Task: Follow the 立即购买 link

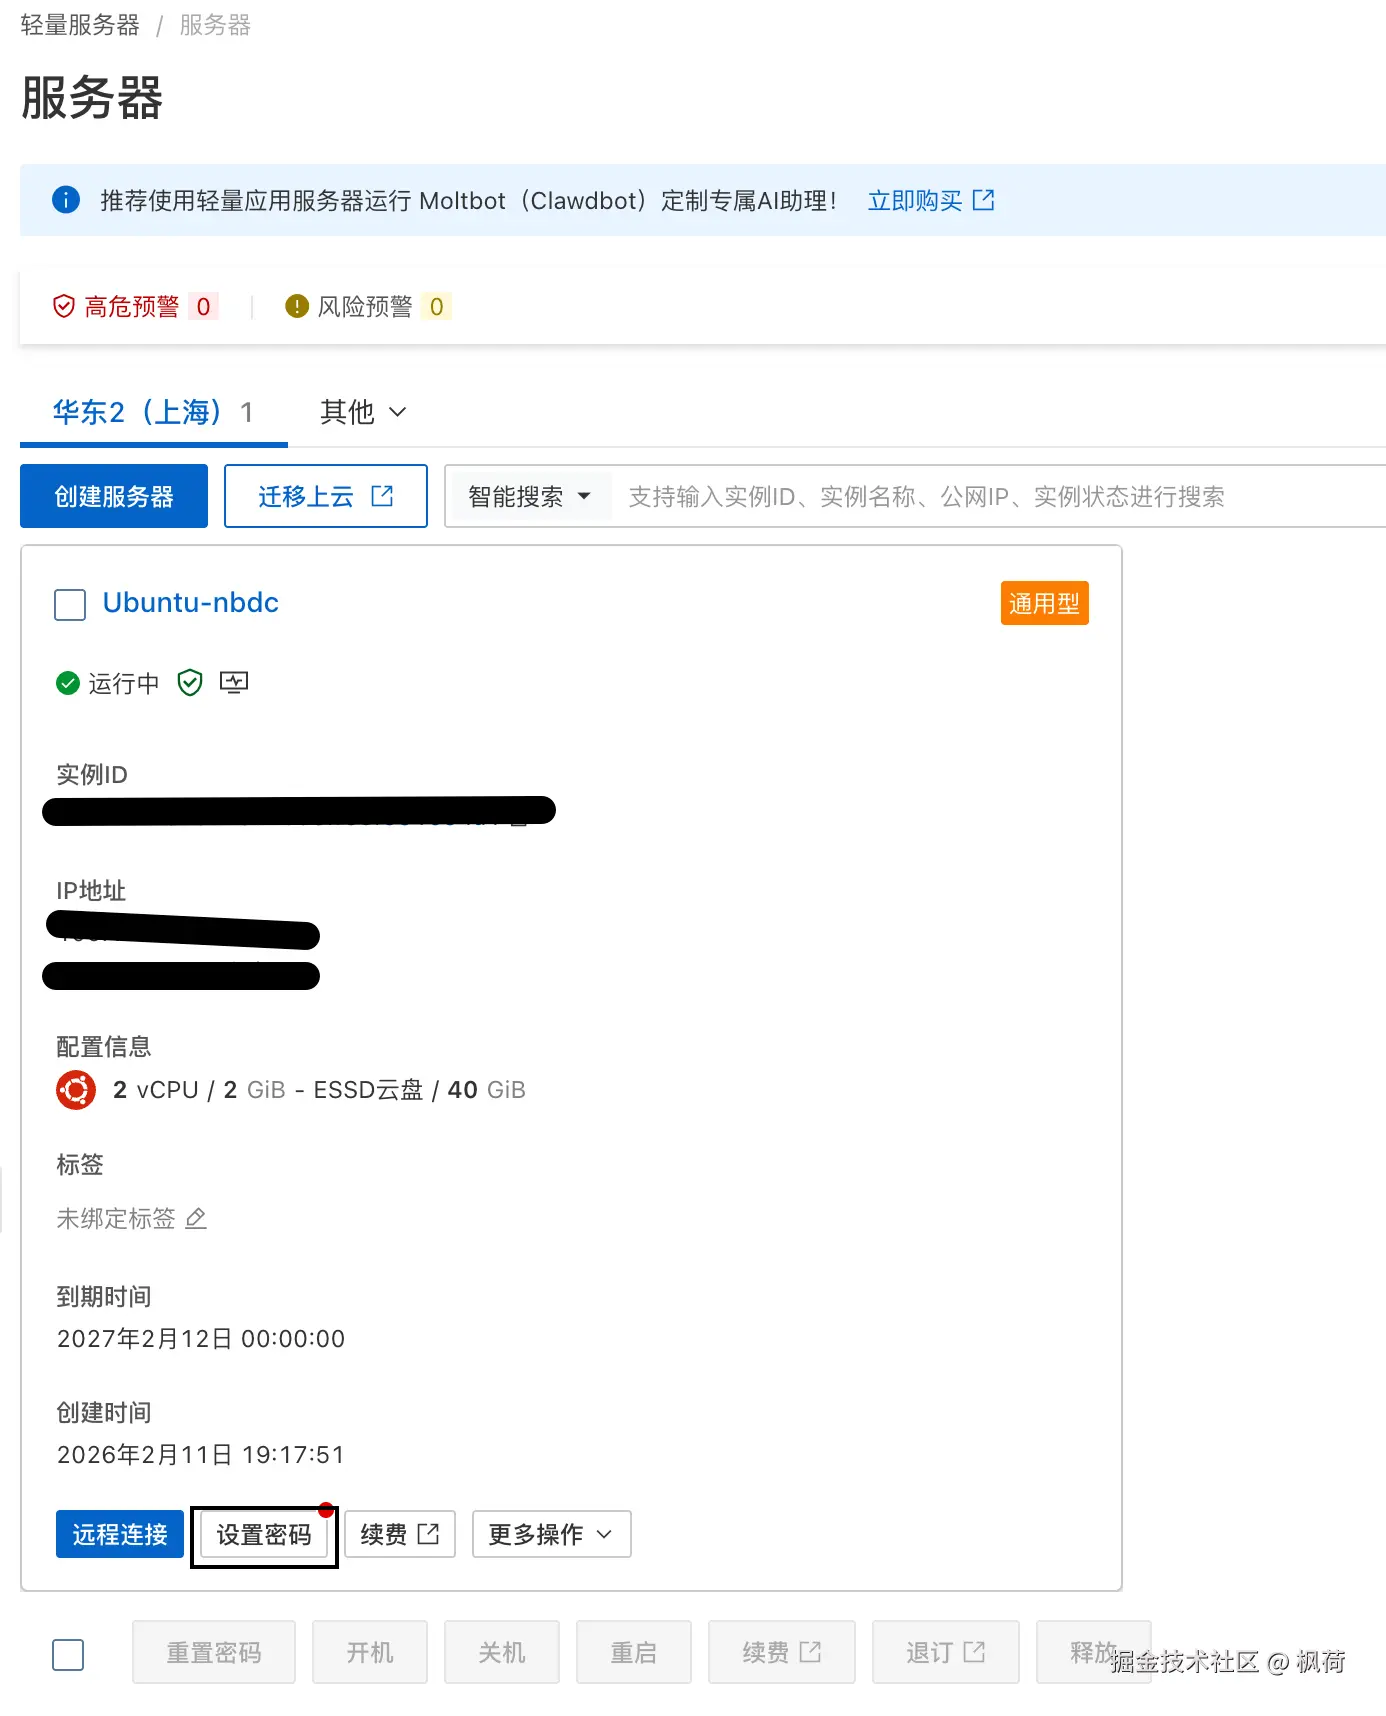Action: point(915,200)
